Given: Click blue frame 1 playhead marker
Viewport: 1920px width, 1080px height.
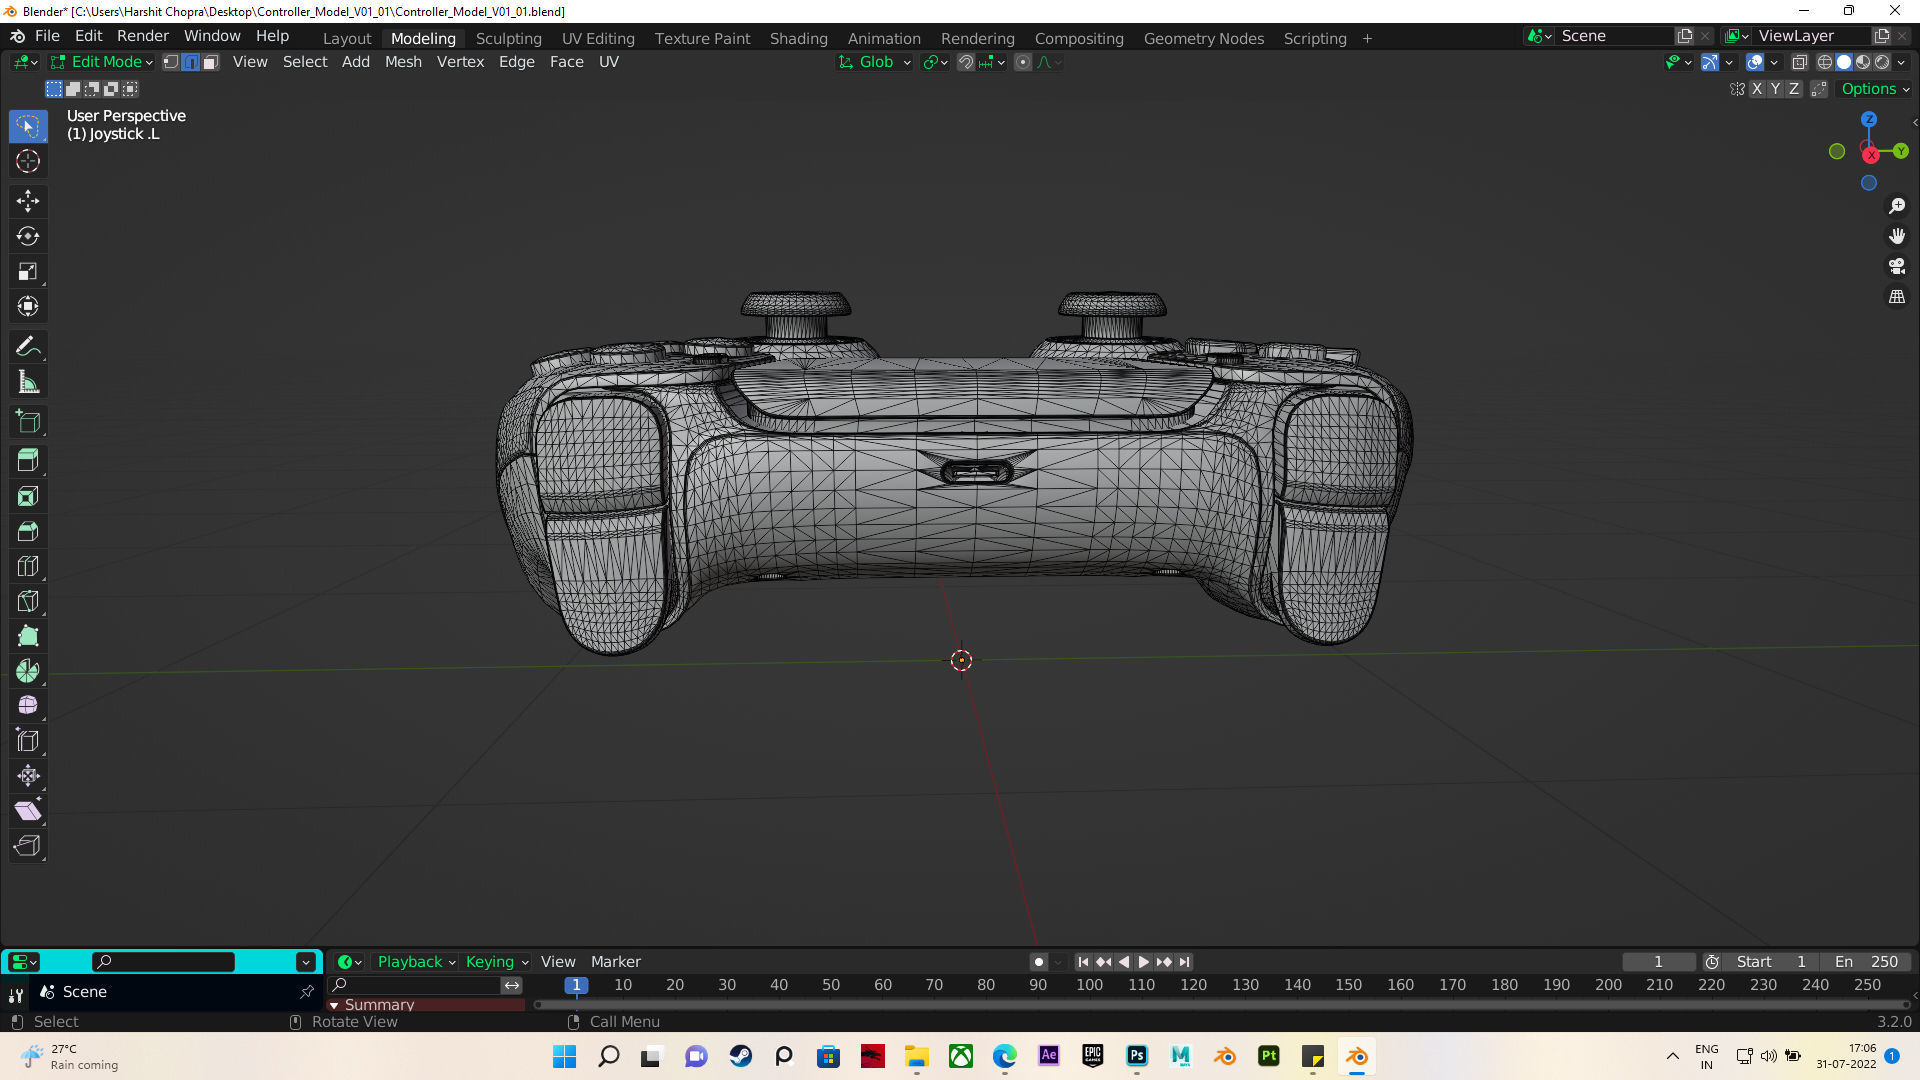Looking at the screenshot, I should coord(576,985).
